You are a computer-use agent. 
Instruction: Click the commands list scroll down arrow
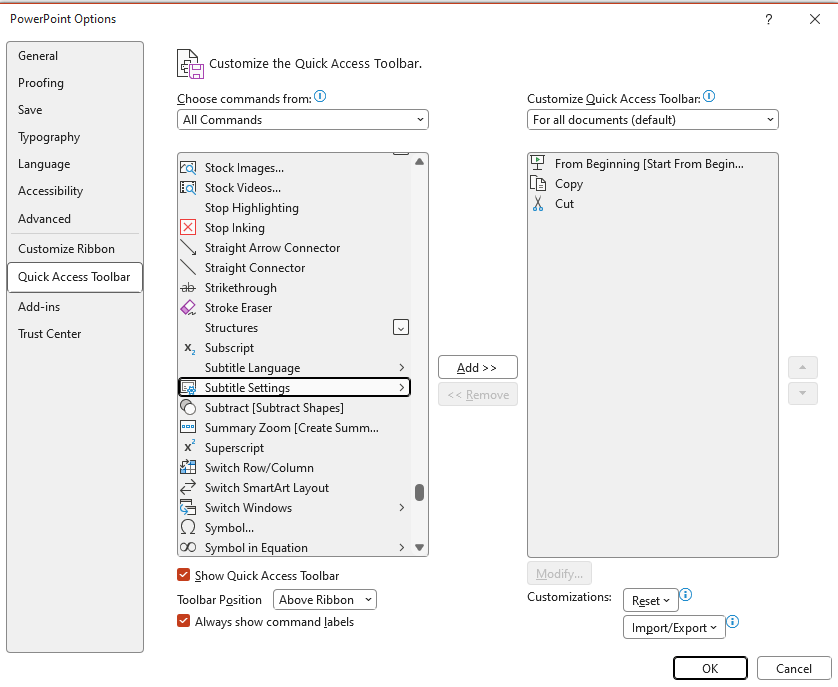click(420, 547)
